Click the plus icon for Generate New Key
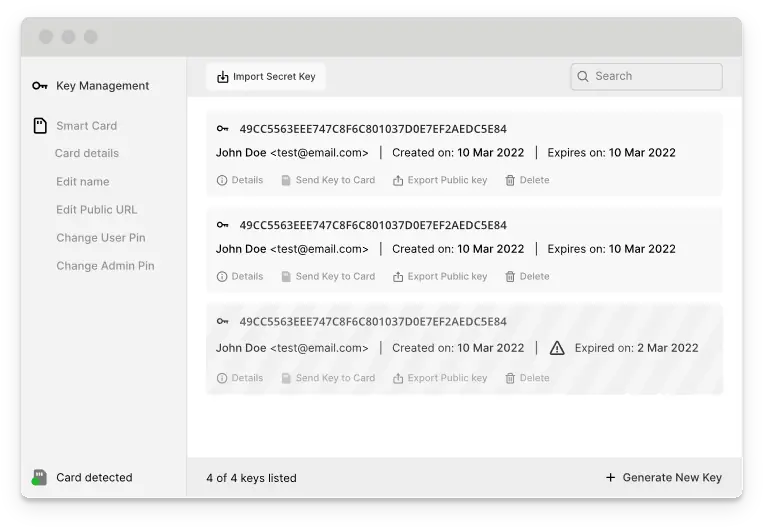Image resolution: width=763 pixels, height=527 pixels. click(610, 478)
